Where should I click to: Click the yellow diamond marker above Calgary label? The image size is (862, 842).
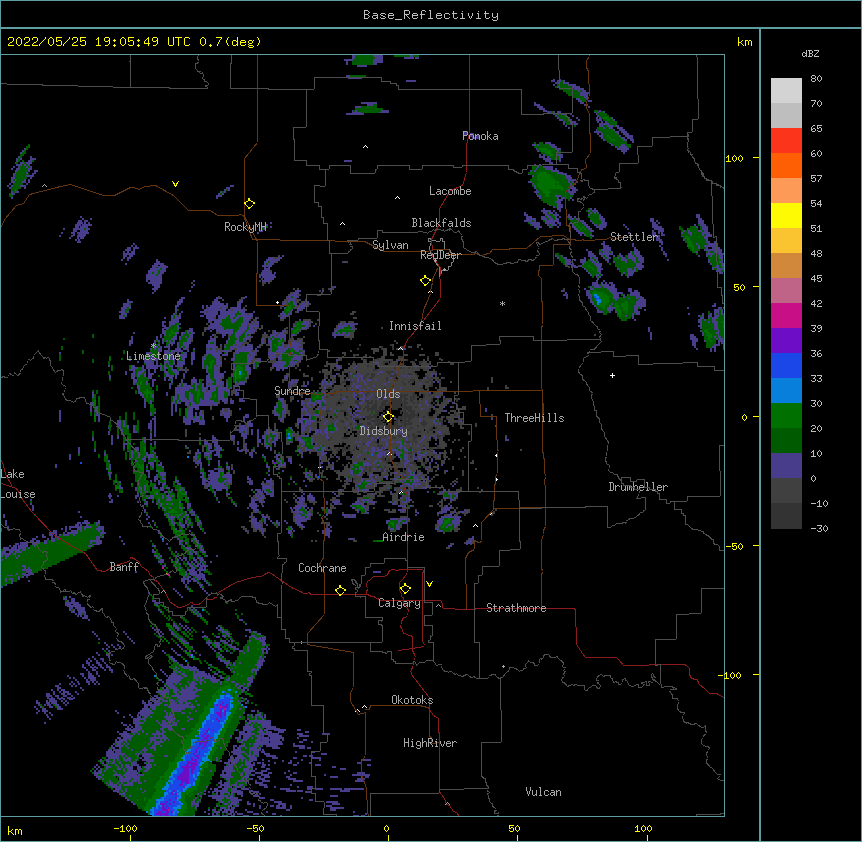pos(405,589)
